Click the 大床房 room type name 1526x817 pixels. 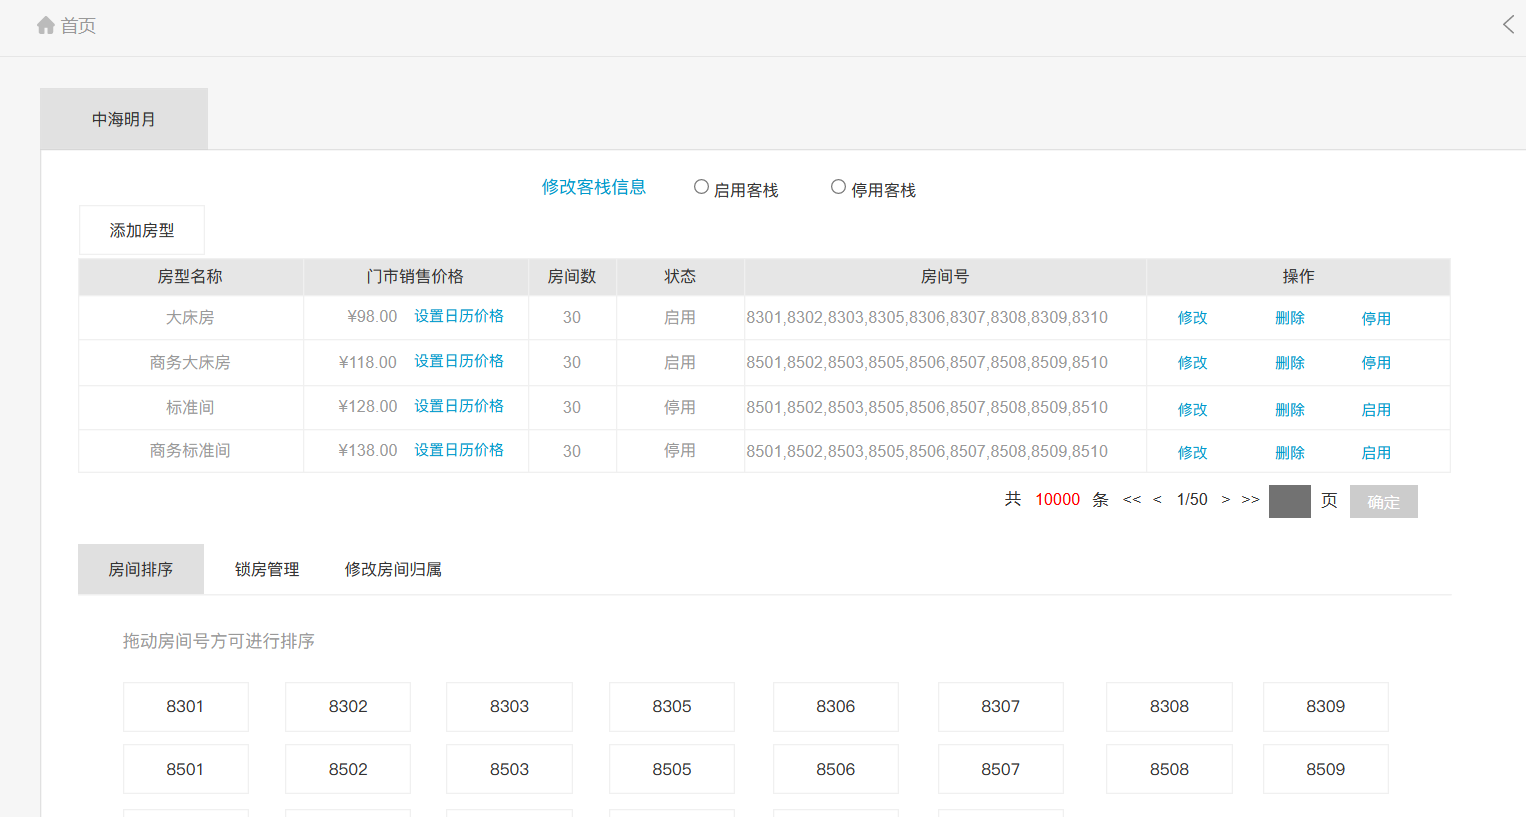190,318
